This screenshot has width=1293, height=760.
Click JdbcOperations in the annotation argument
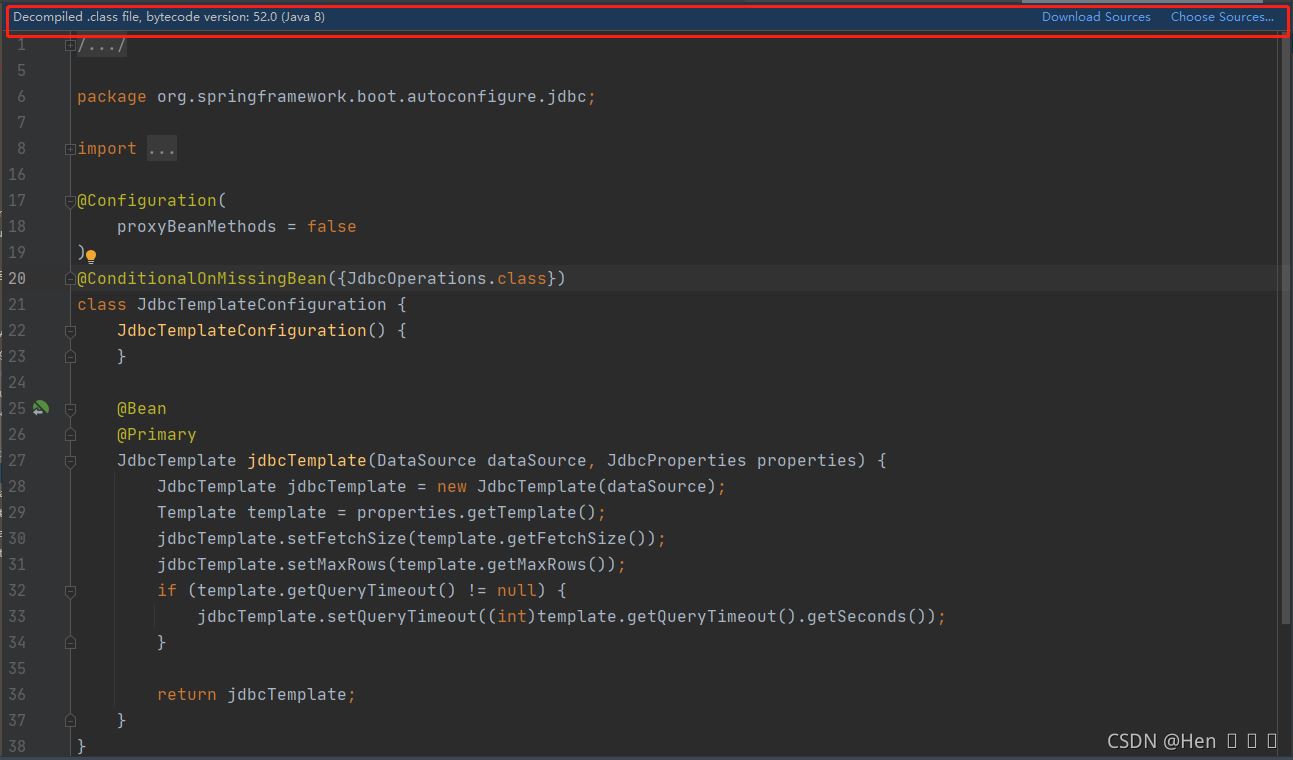[417, 279]
